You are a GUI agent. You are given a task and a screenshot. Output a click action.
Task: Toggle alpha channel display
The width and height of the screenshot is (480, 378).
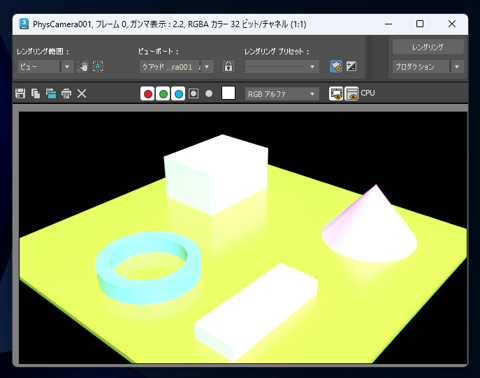[x=194, y=94]
